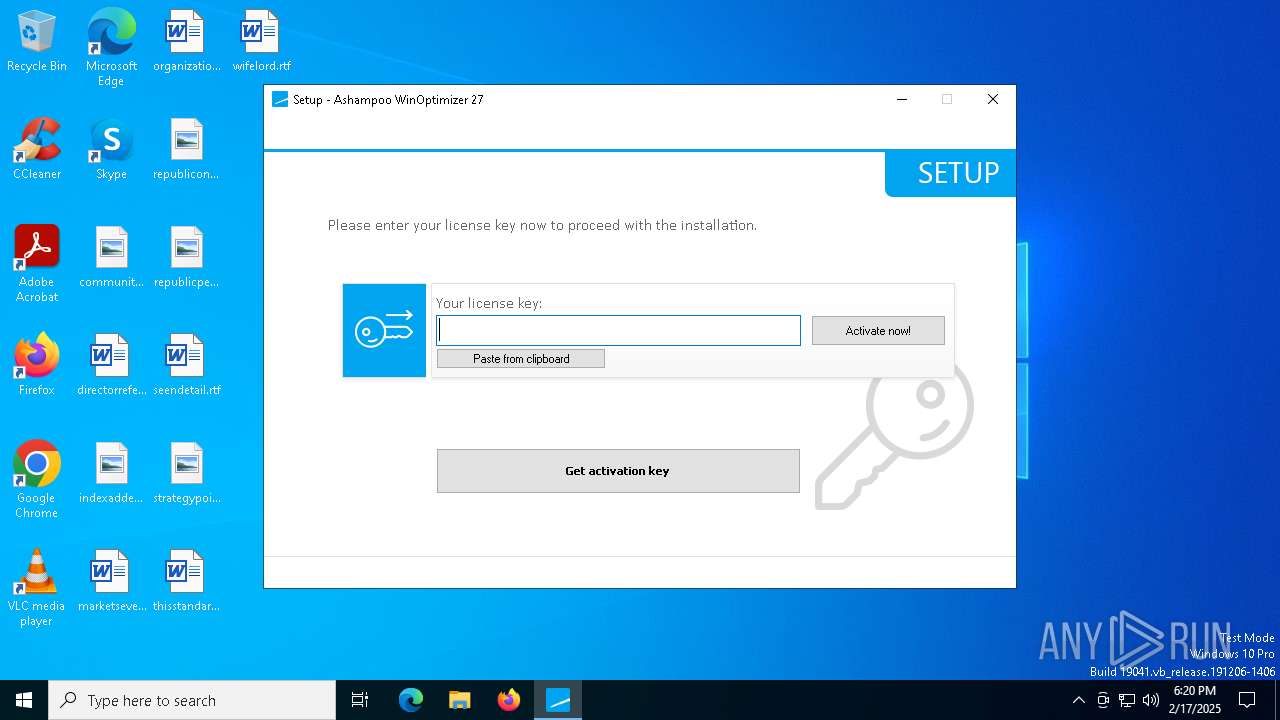Select VLC media player desktop shortcut

(x=37, y=588)
